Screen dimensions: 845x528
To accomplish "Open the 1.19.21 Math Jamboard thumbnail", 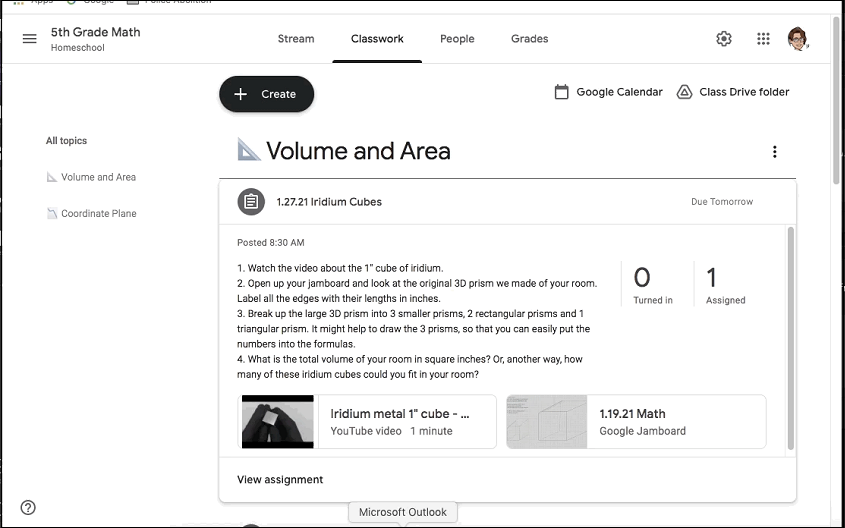I will [546, 422].
